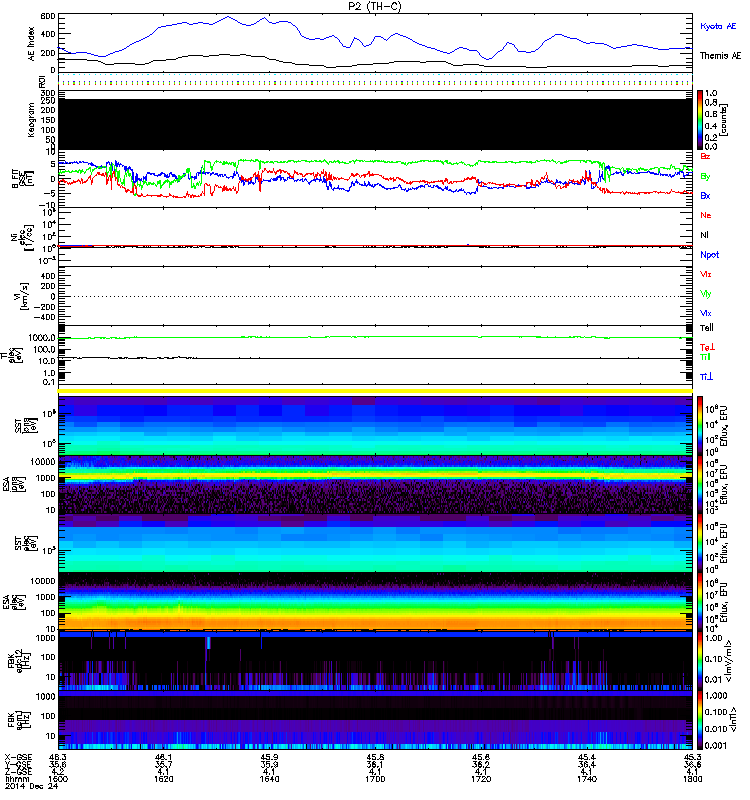Click the blue Bx legend label
The image size is (750, 800).
pos(705,195)
